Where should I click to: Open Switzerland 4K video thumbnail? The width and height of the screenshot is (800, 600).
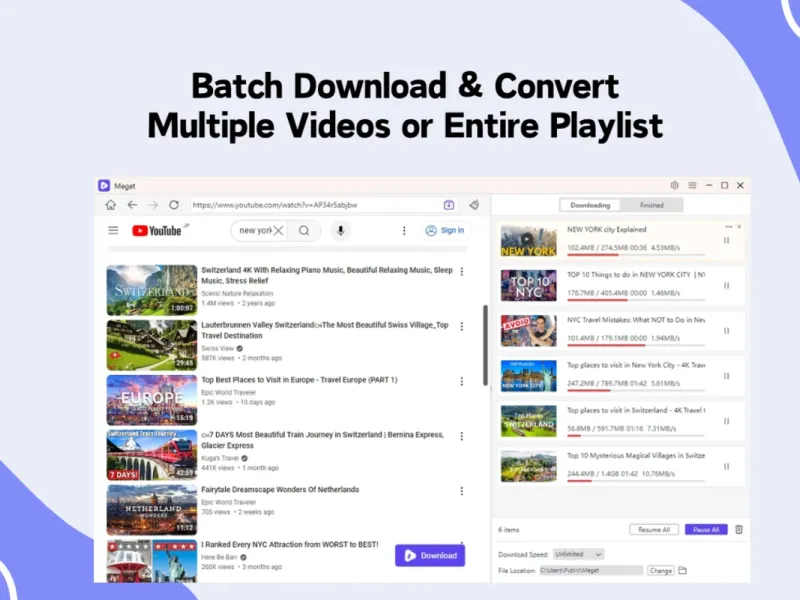coord(152,290)
